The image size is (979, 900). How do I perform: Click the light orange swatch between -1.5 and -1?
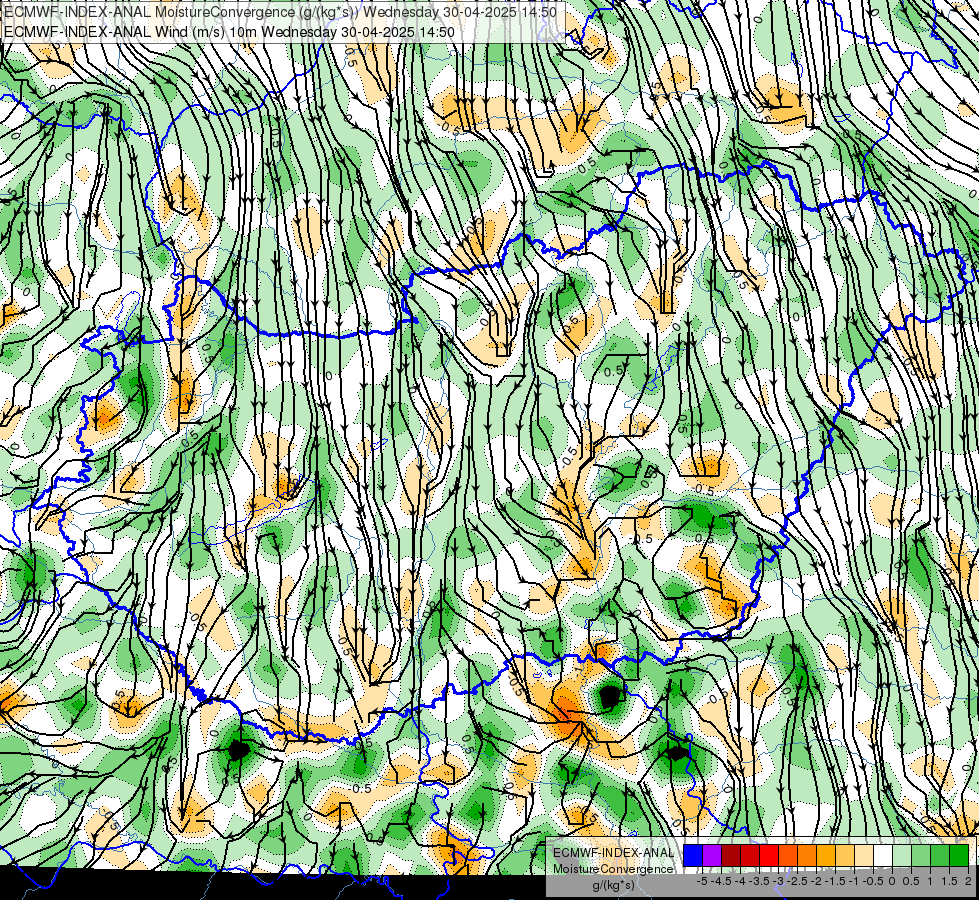(x=845, y=855)
